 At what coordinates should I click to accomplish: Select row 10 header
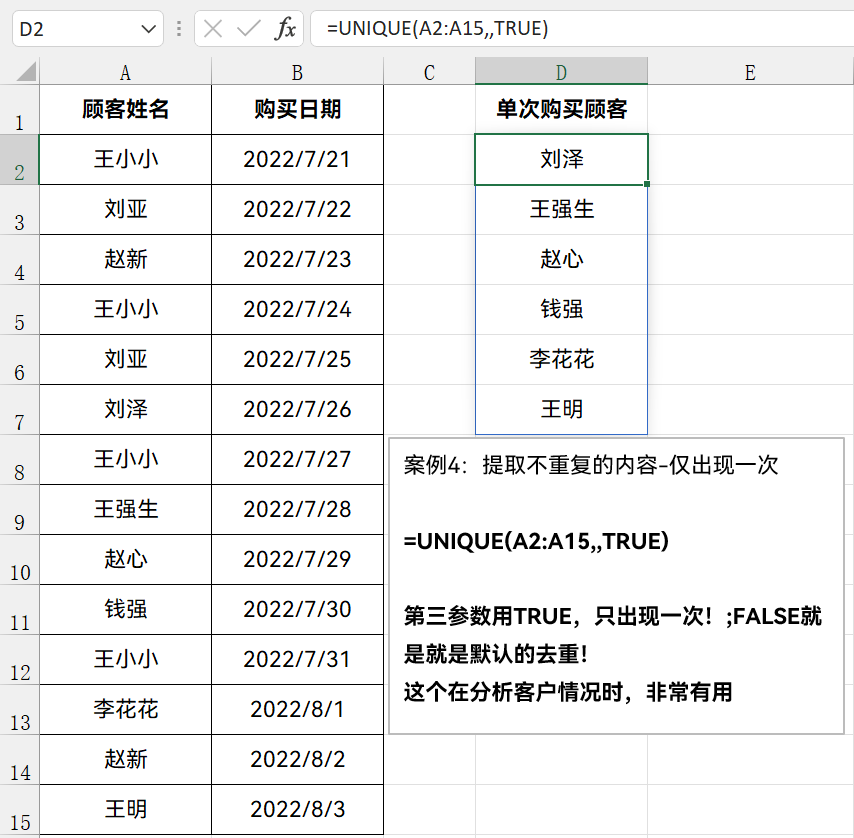[20, 560]
